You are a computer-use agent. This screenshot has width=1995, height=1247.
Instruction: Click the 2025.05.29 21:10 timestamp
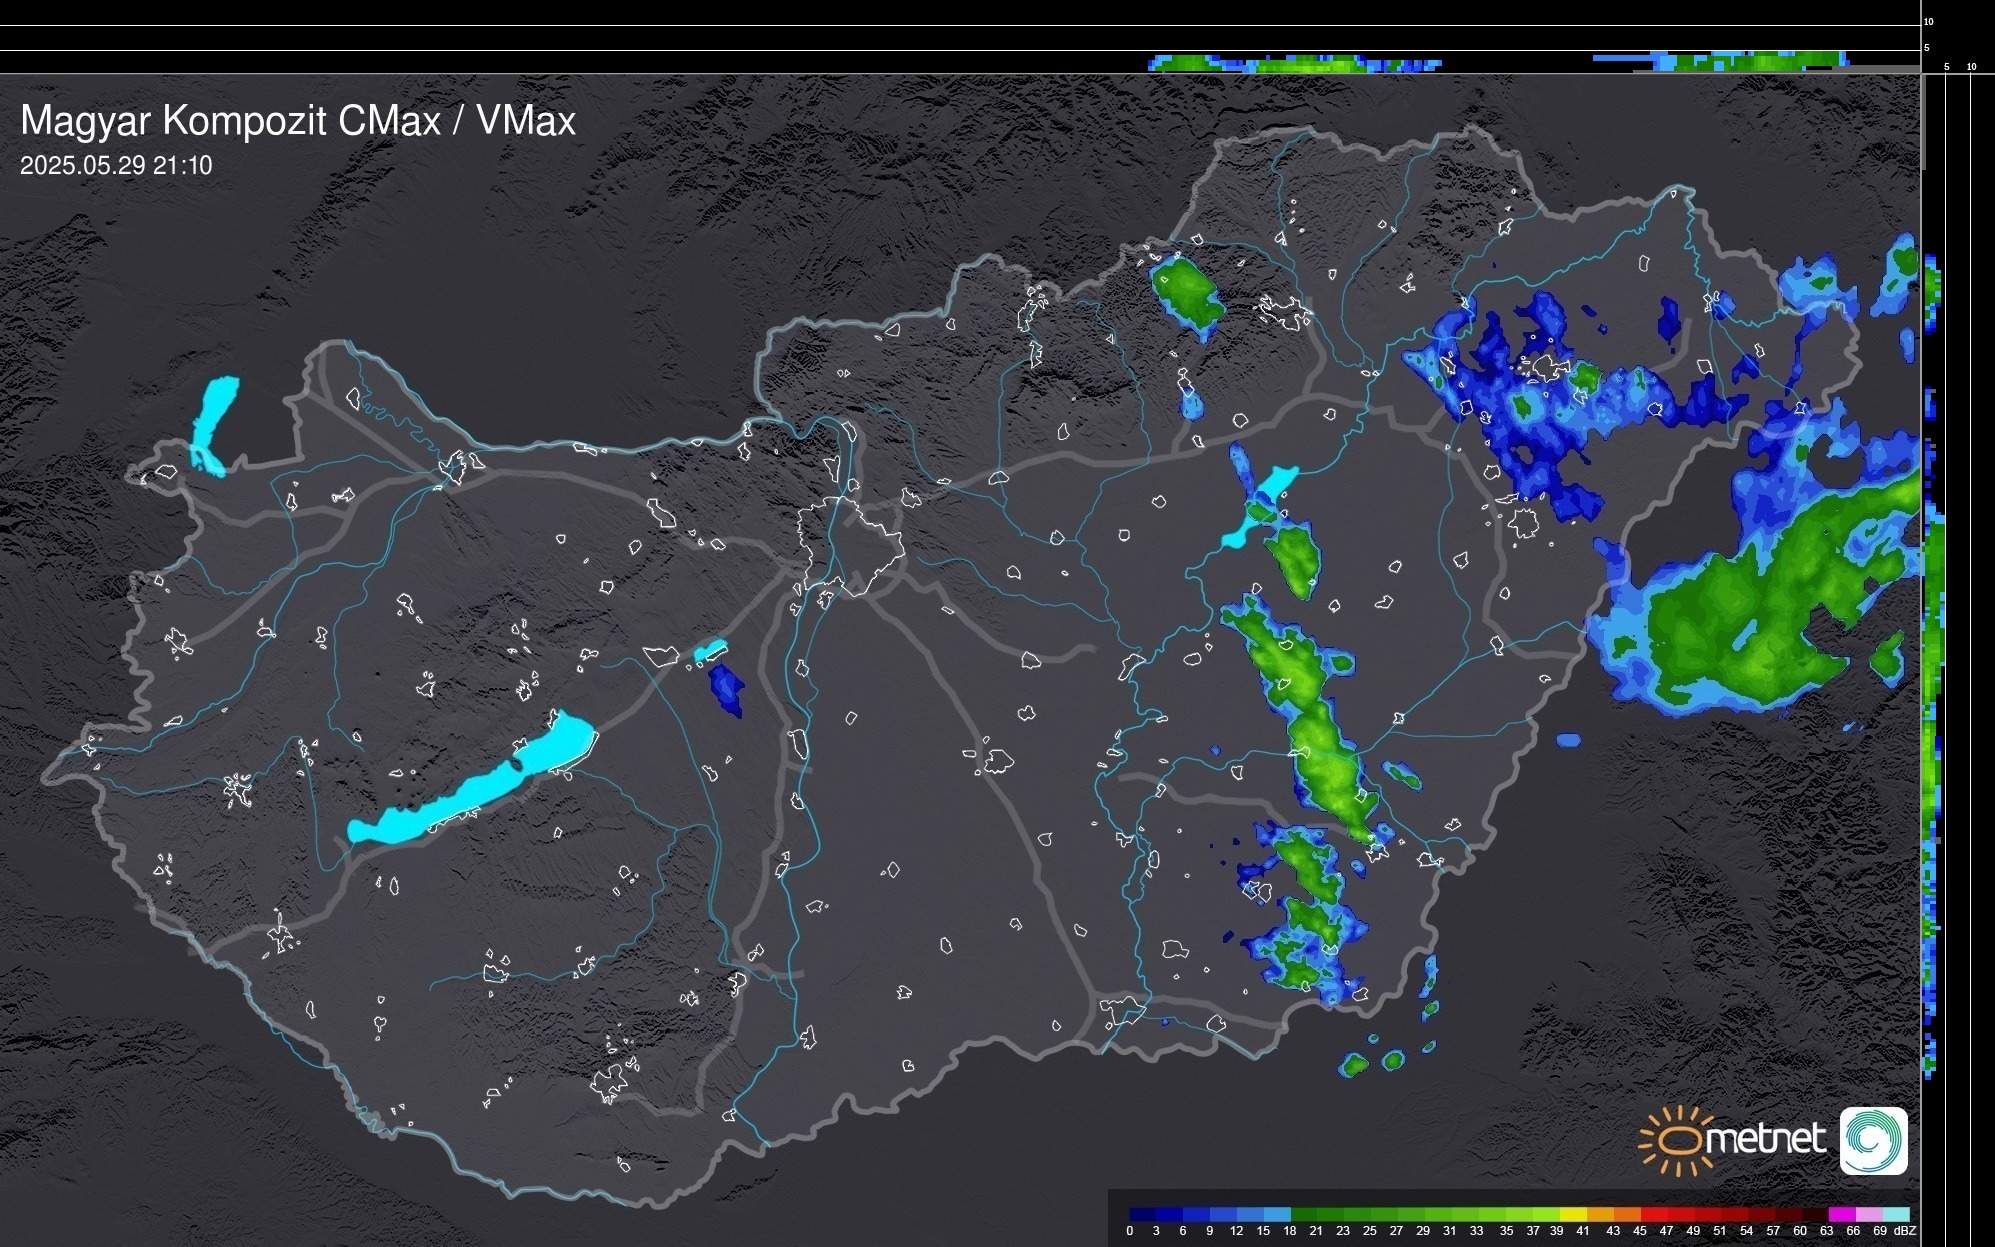(x=116, y=166)
